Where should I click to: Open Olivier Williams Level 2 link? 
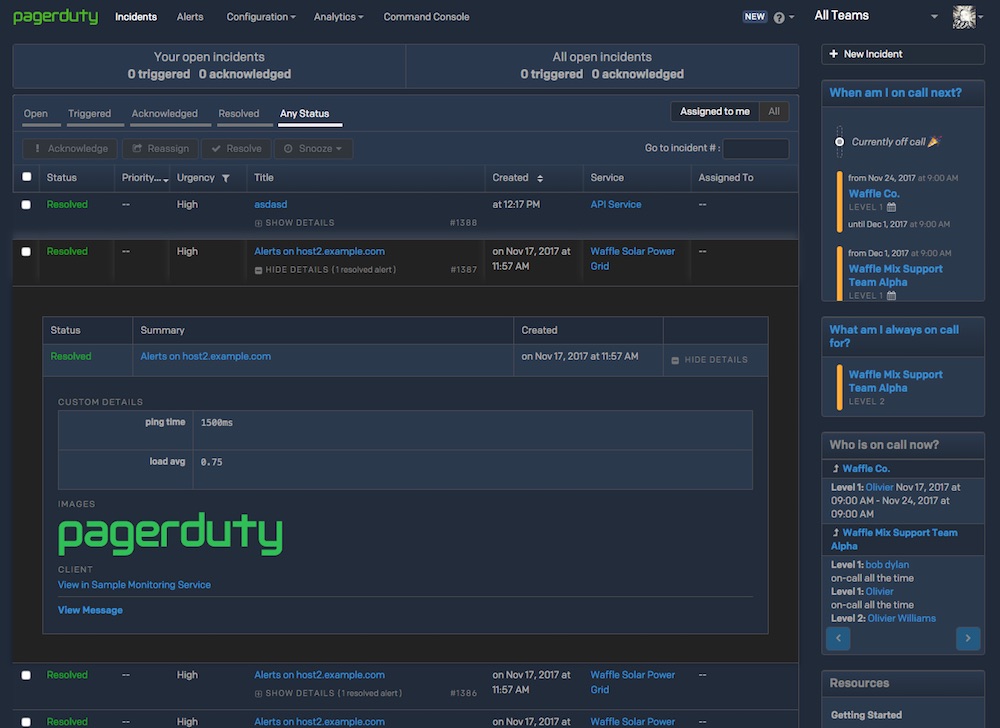pyautogui.click(x=902, y=618)
